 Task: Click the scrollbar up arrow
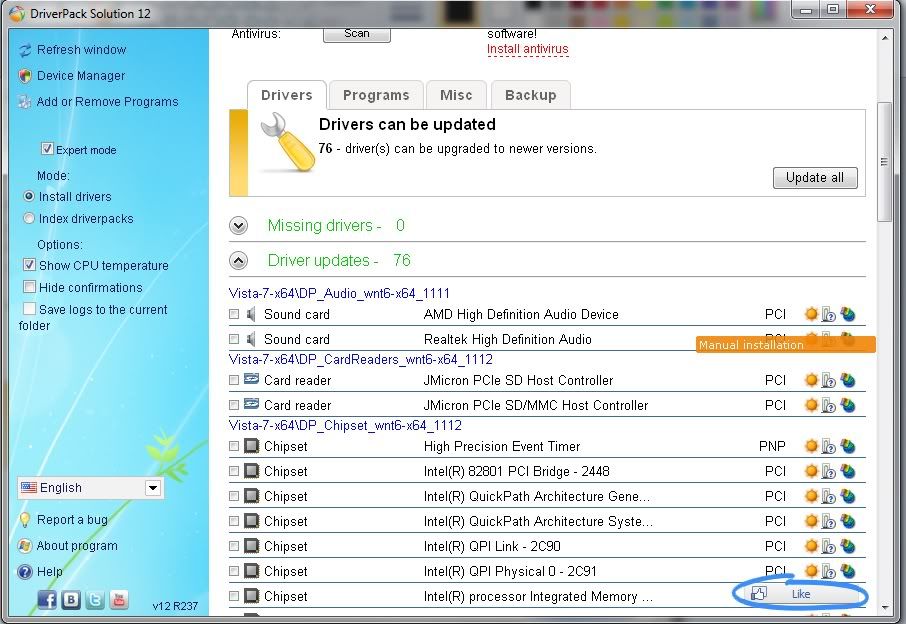tap(885, 38)
